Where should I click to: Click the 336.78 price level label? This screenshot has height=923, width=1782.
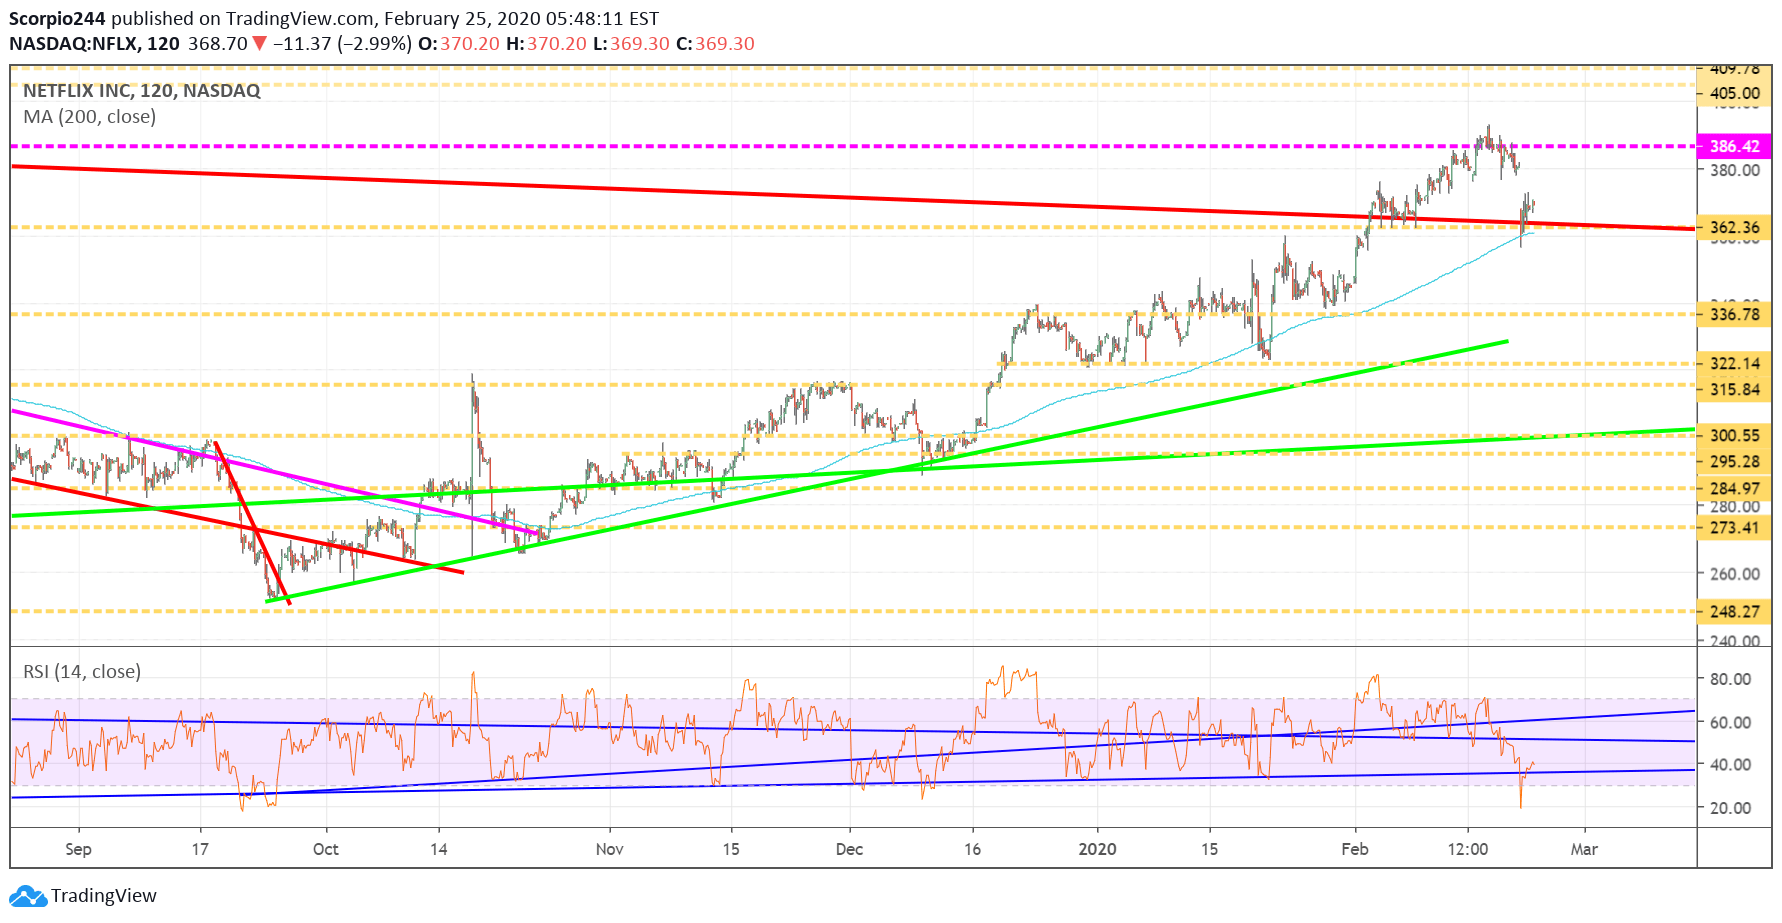point(1734,315)
